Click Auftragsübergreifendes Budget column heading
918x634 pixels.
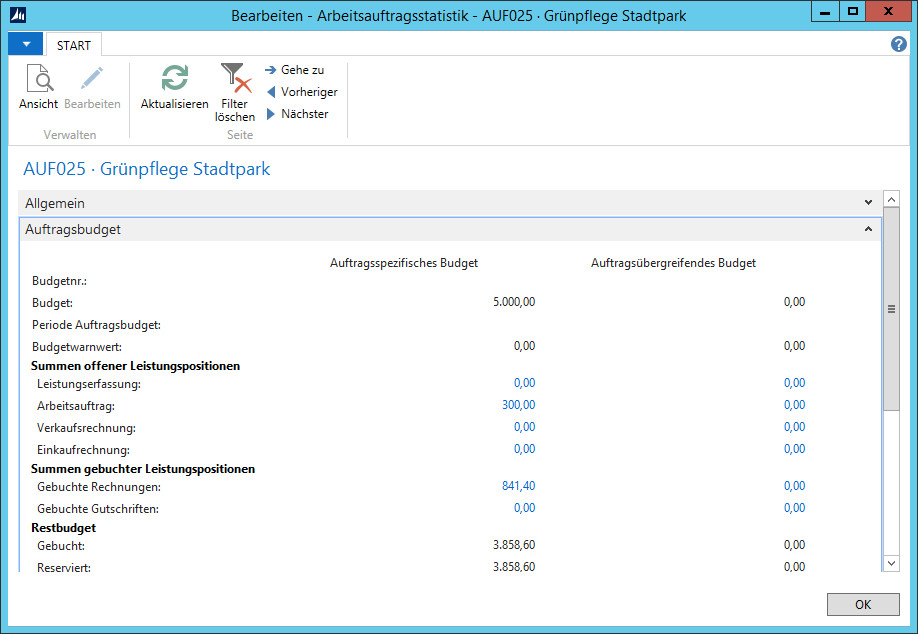(x=673, y=263)
